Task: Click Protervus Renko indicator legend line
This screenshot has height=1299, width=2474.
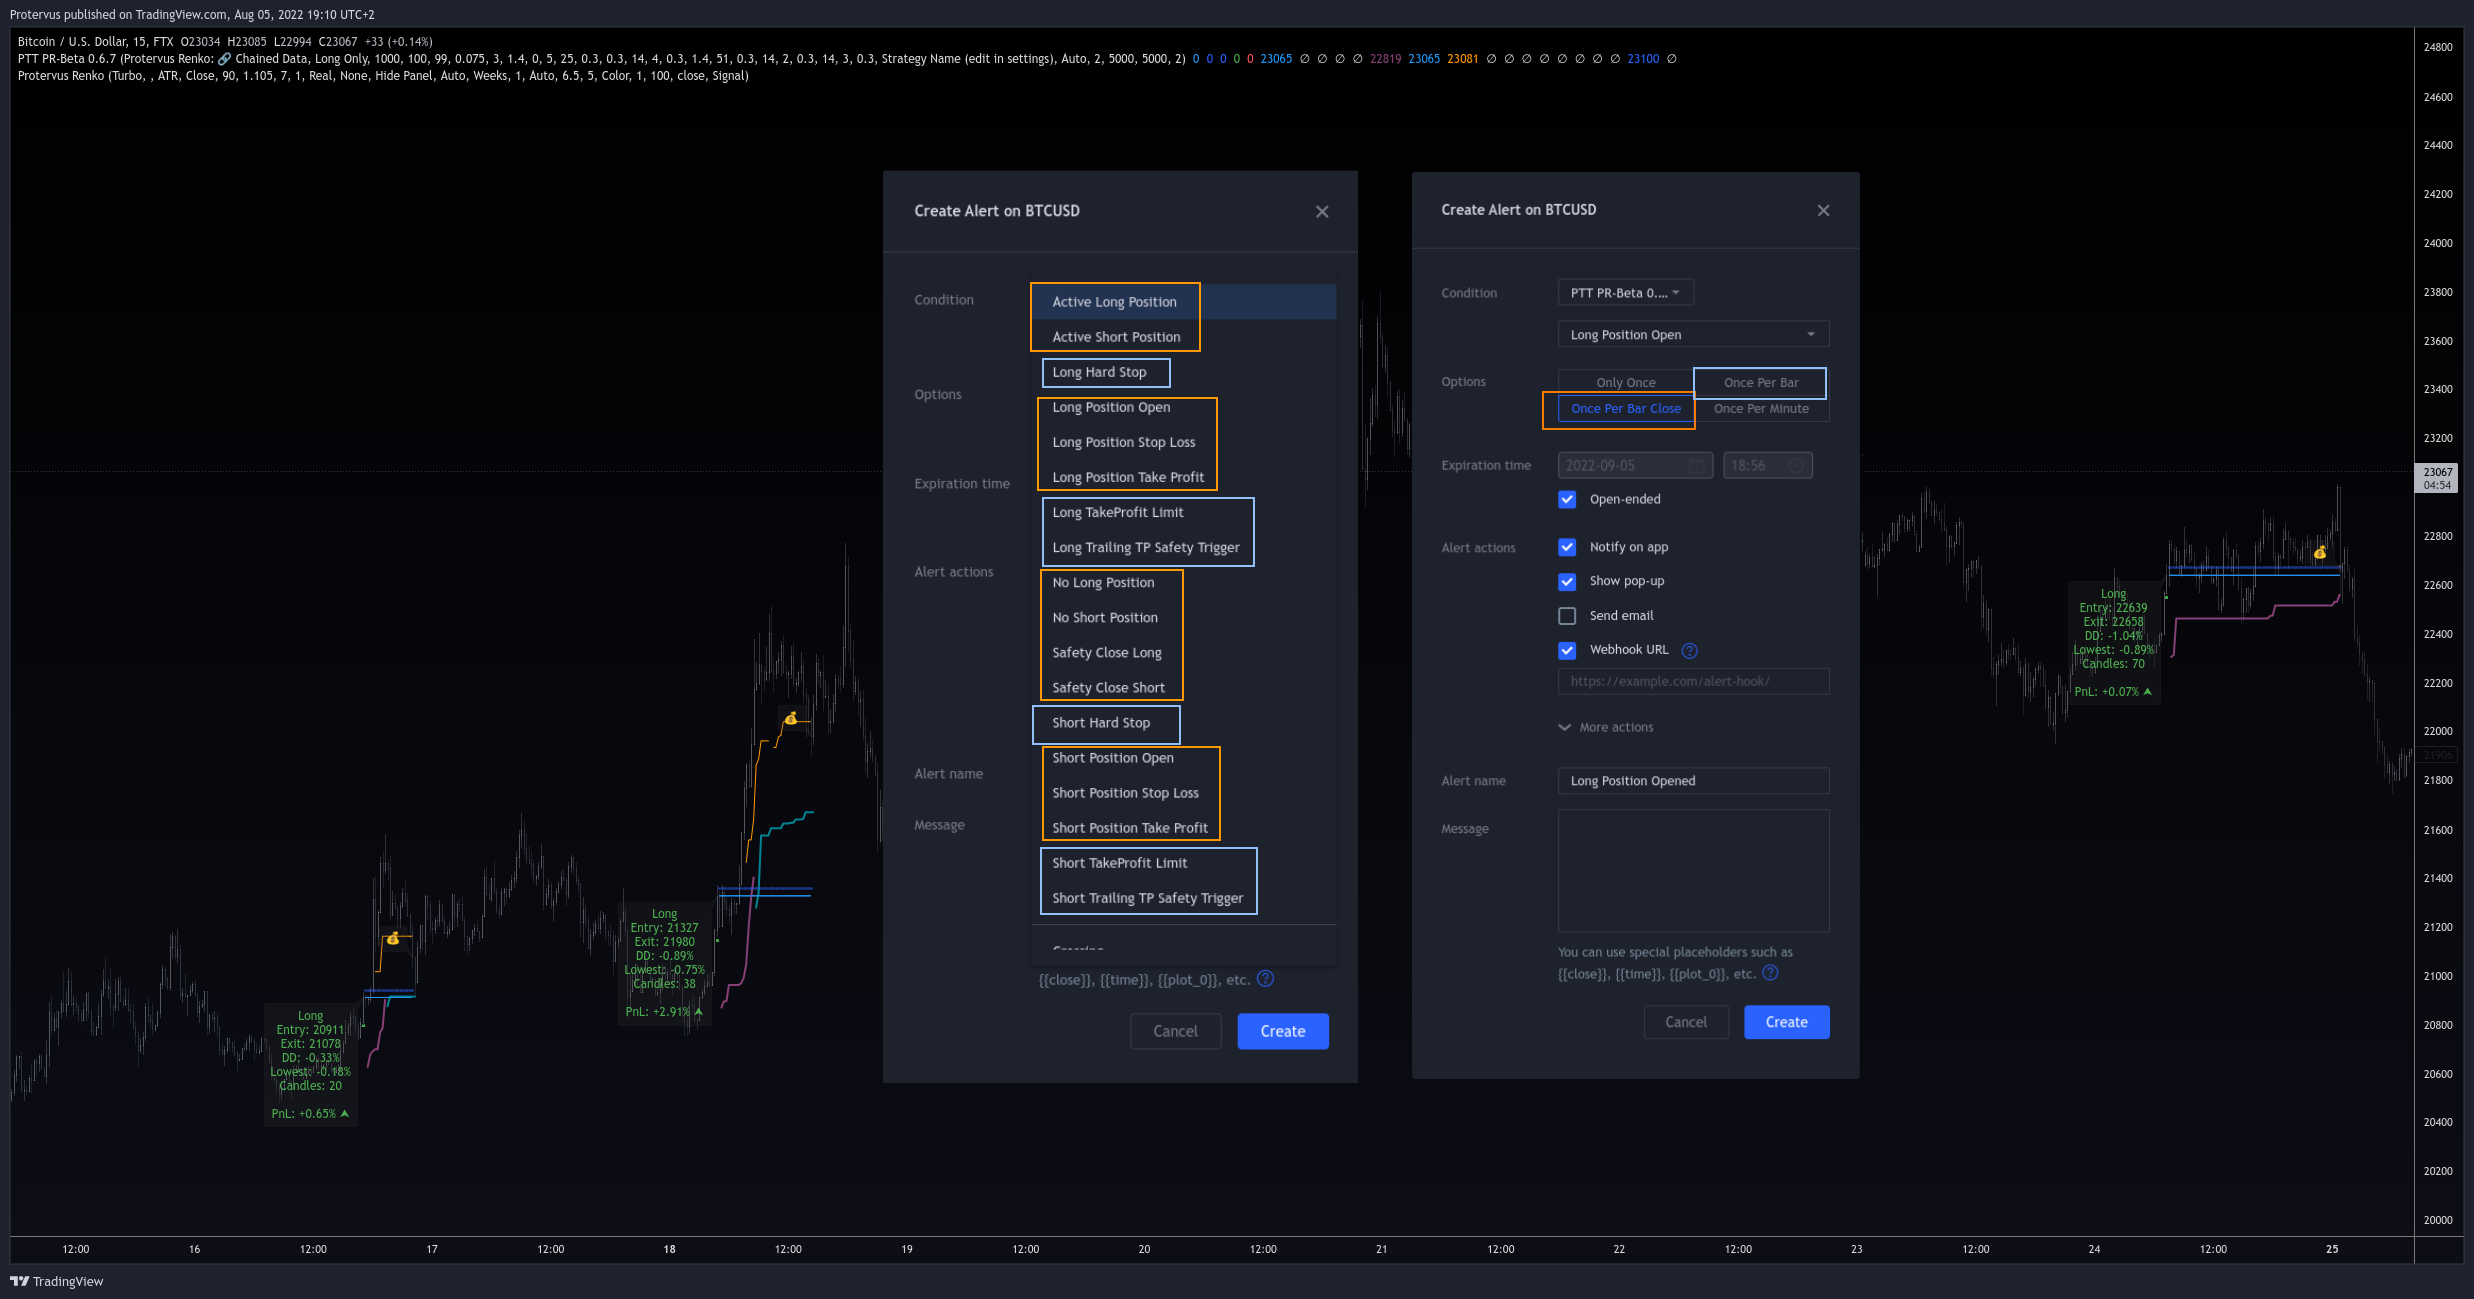Action: coord(383,76)
